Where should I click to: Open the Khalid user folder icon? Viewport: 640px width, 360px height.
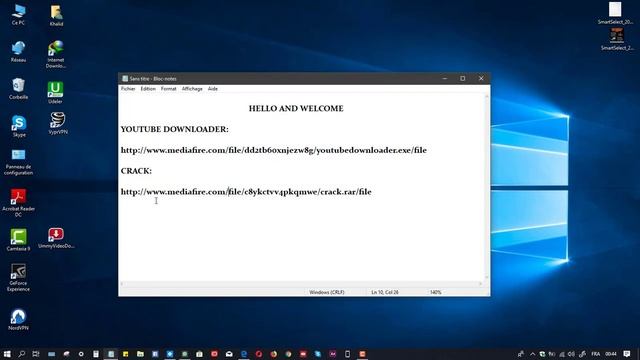pos(56,16)
